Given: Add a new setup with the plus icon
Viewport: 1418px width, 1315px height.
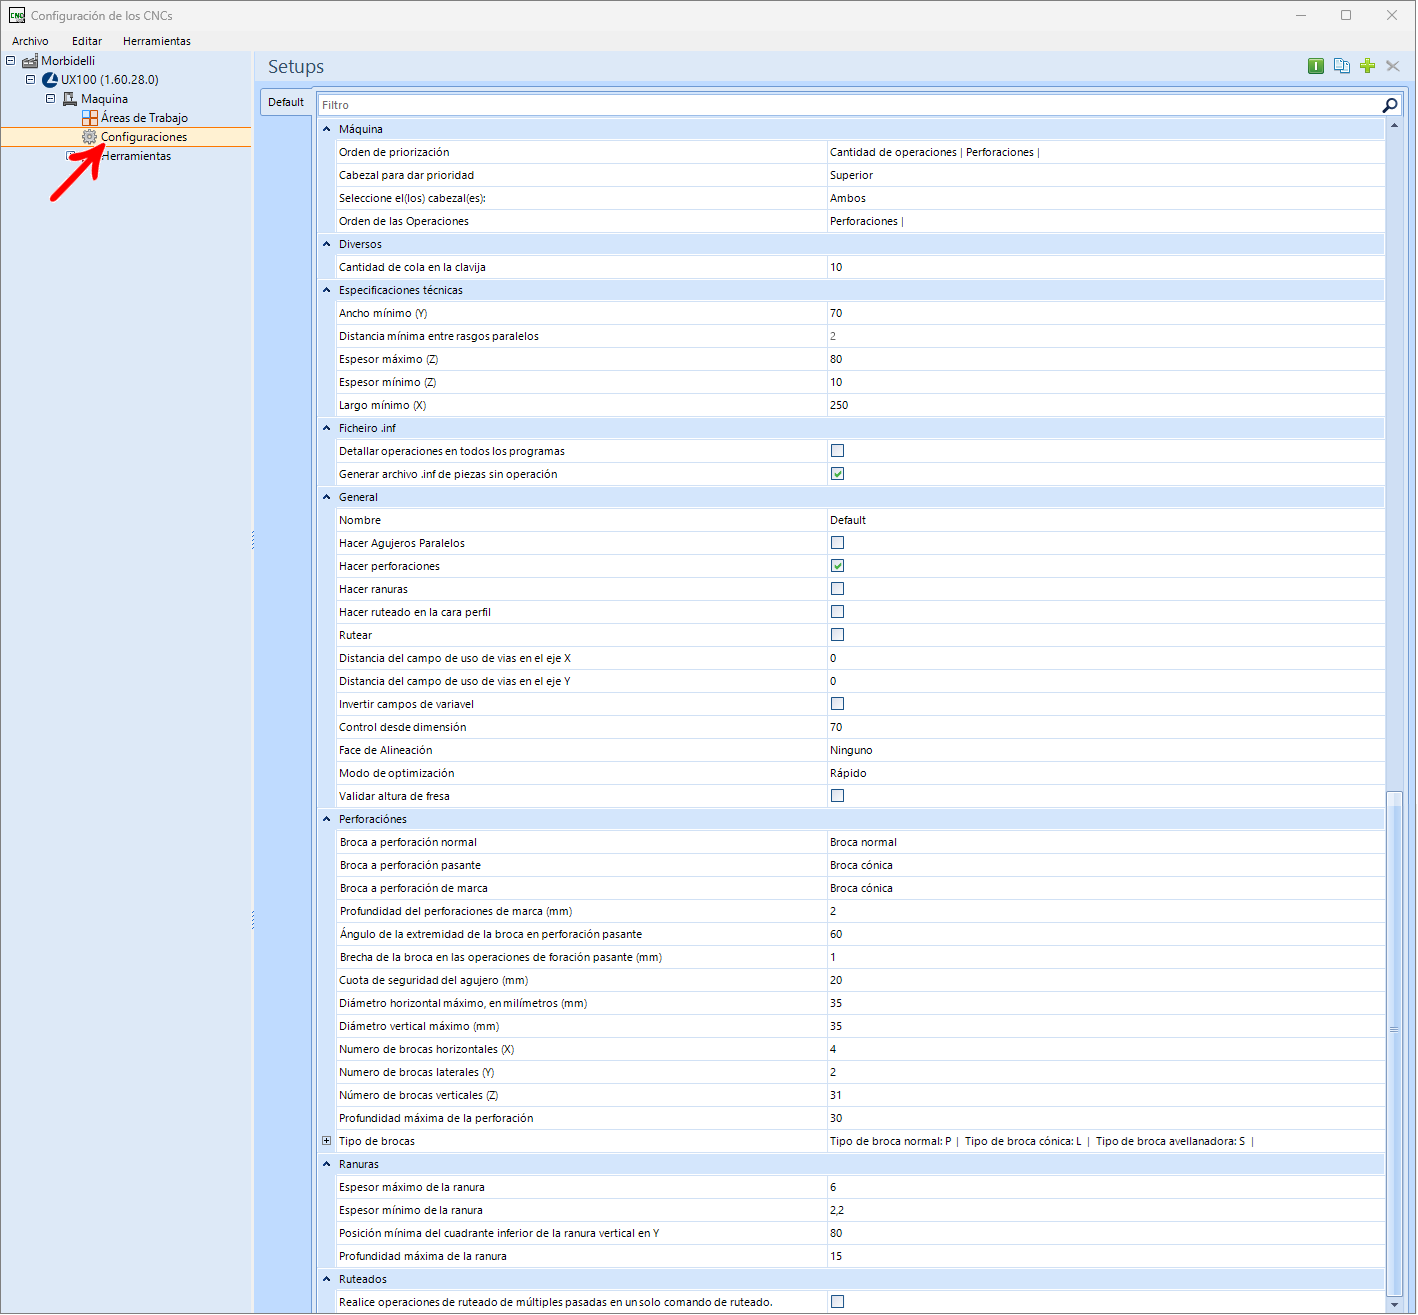Looking at the screenshot, I should 1368,66.
